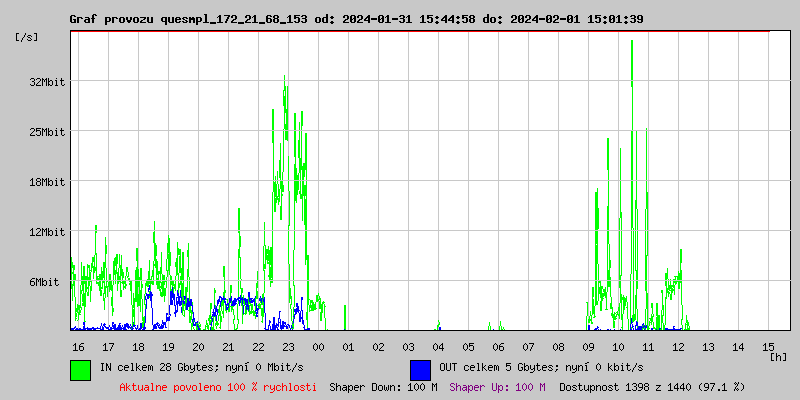Image resolution: width=800 pixels, height=400 pixels.
Task: Click the purple 'Shaper Up: 100 M' text
Action: [497, 387]
